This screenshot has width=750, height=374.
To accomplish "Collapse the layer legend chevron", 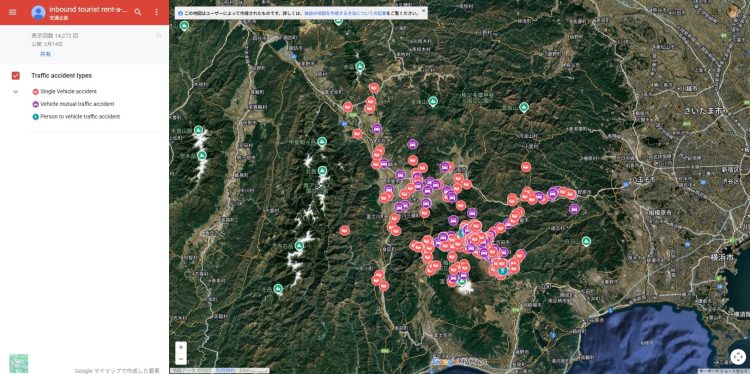I will (16, 91).
